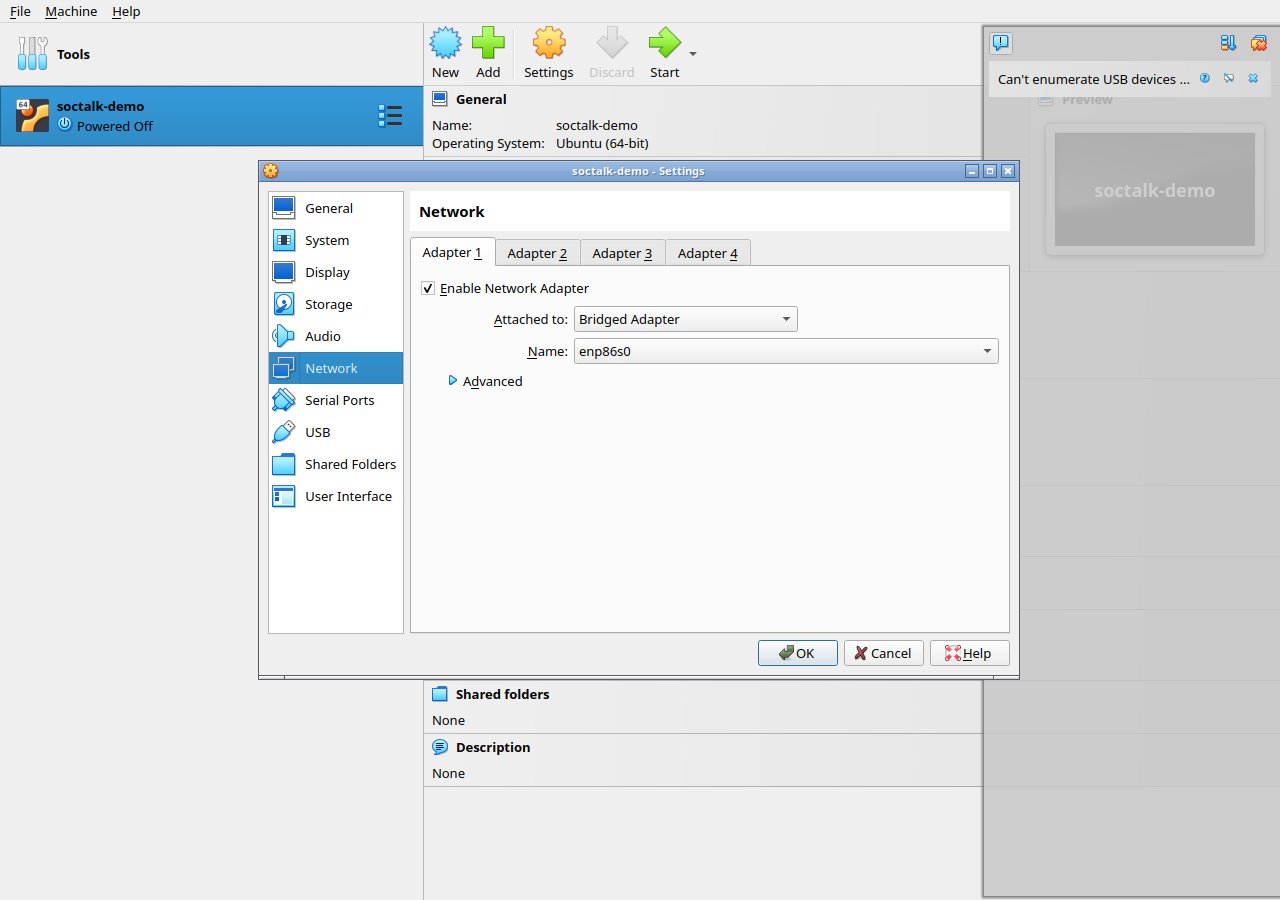The image size is (1280, 900).
Task: Click the green Add machine icon
Action: click(488, 43)
